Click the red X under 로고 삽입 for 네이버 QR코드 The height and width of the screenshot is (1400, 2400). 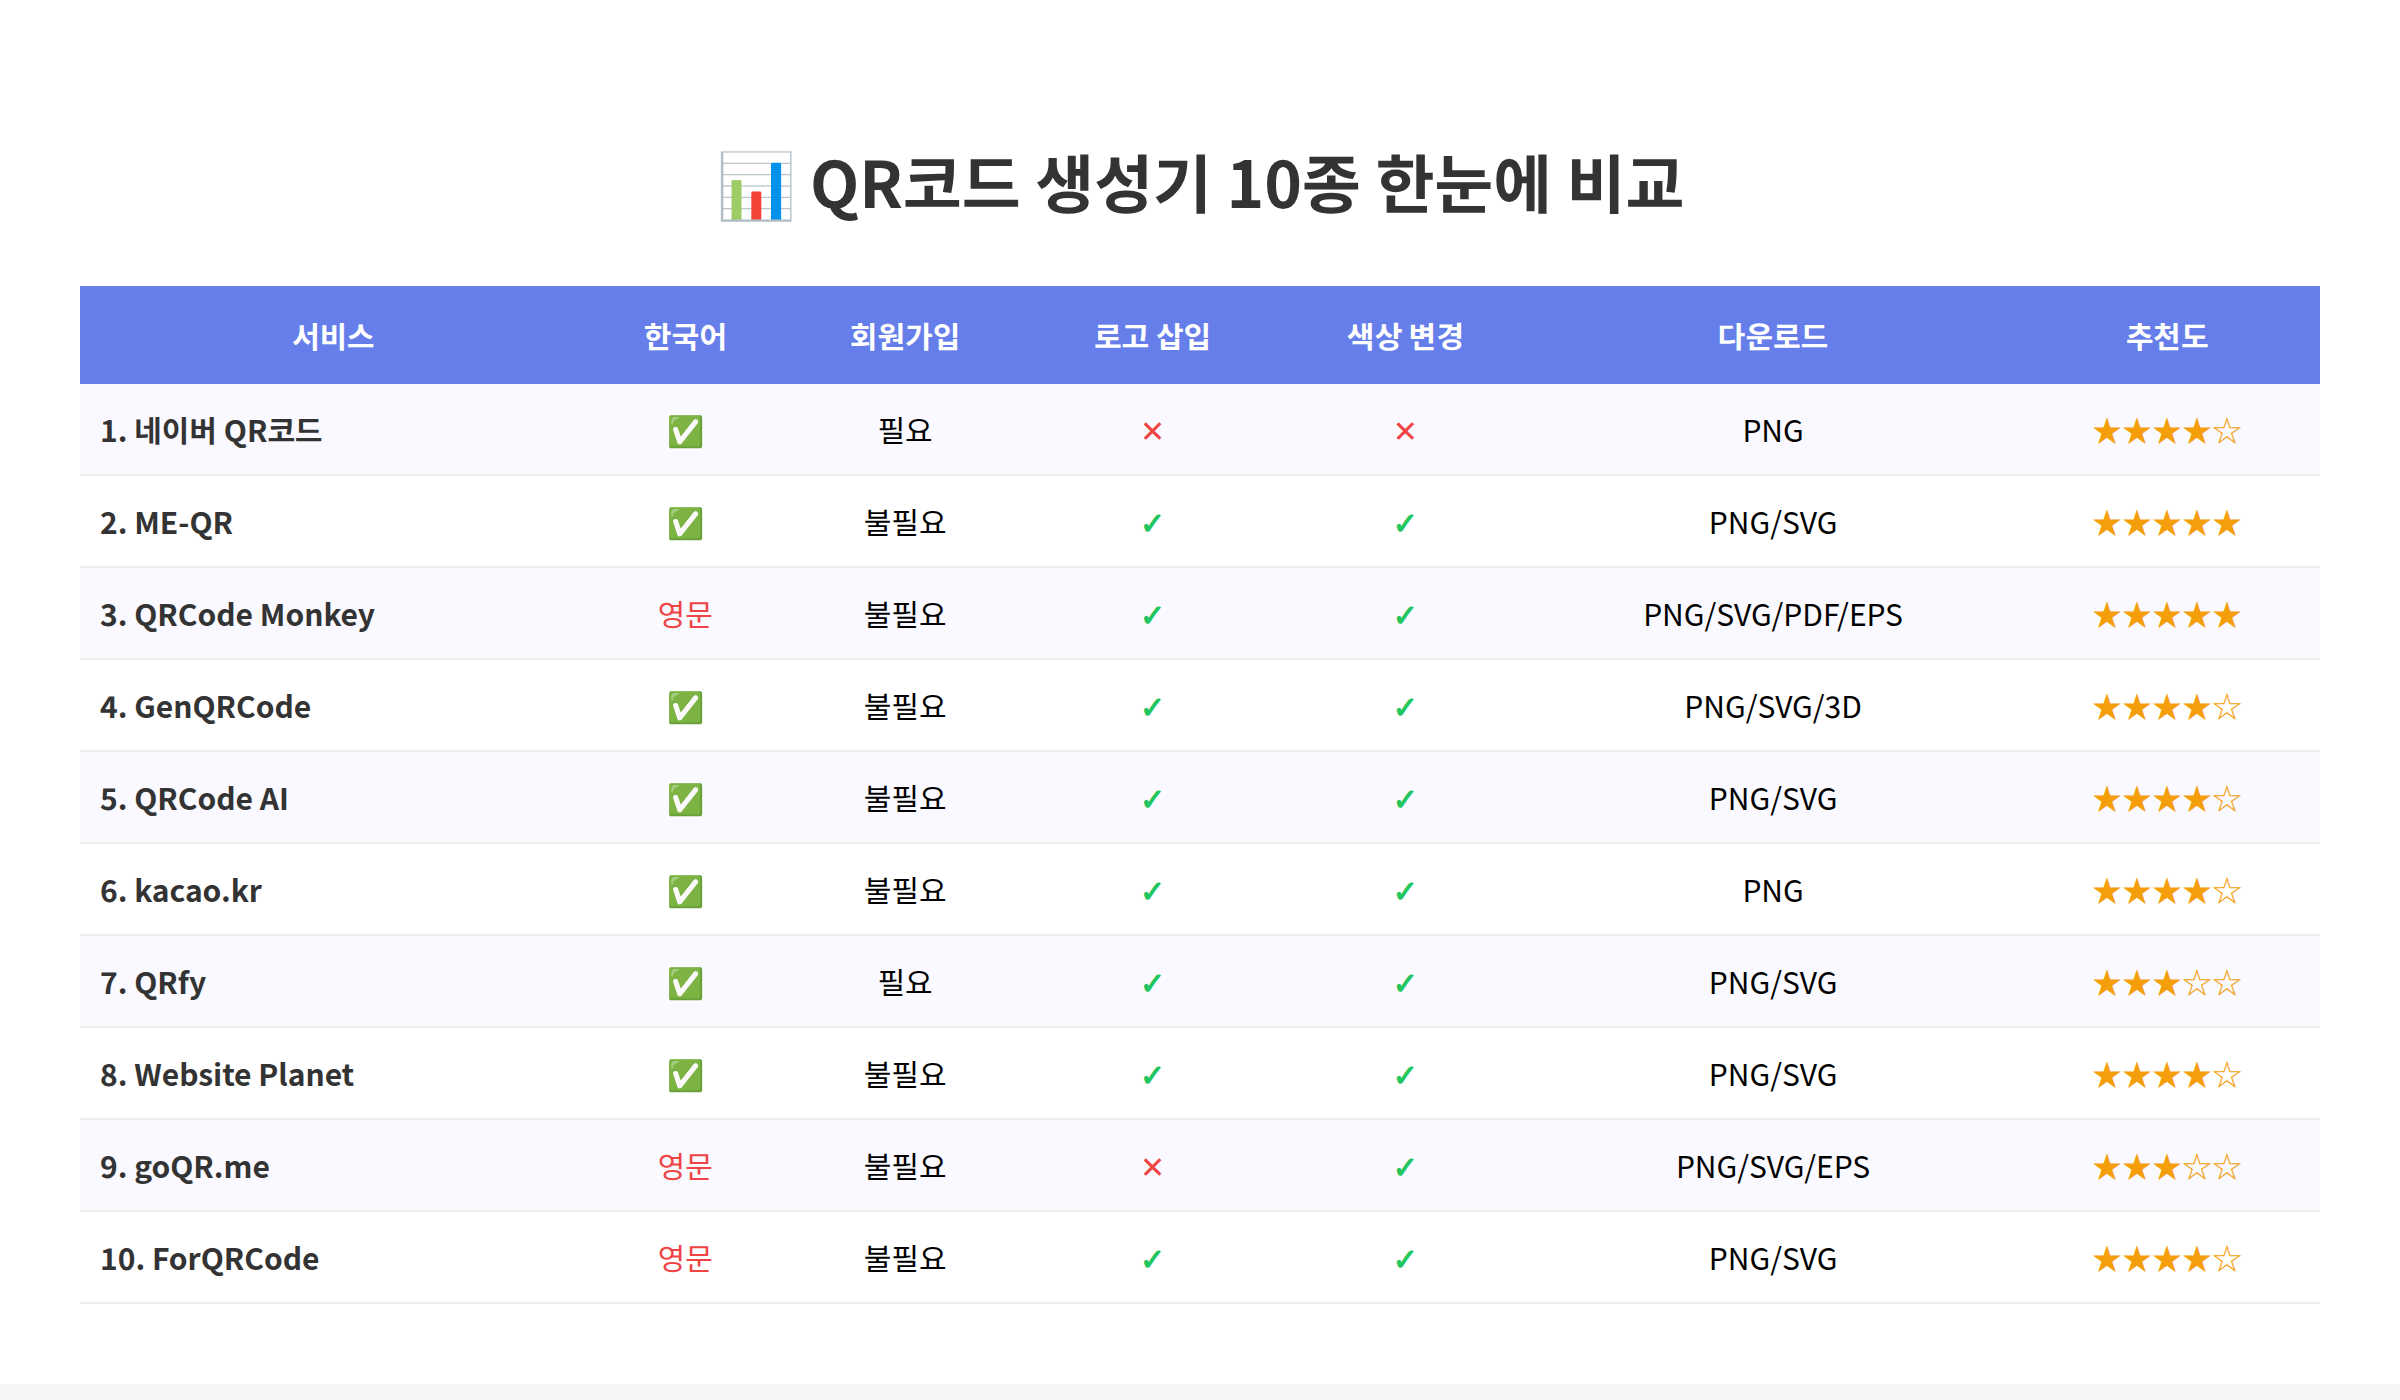(x=1152, y=431)
